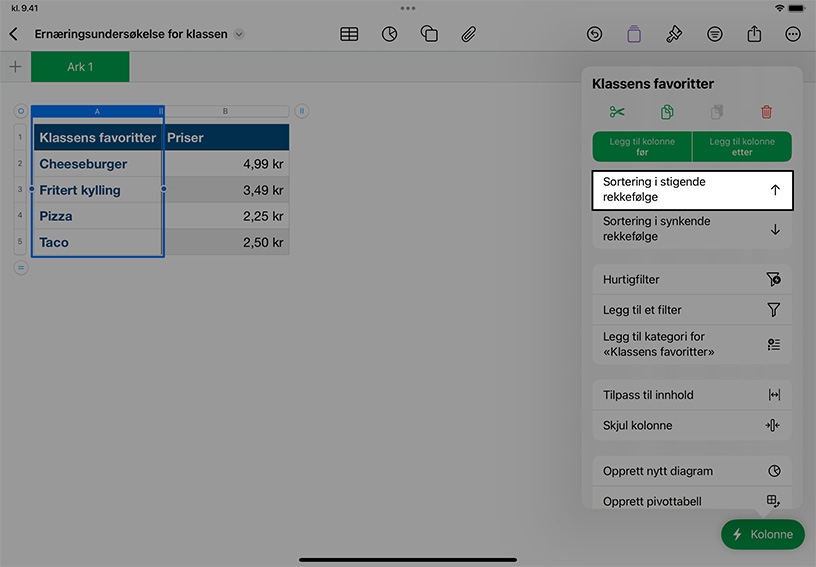Click the Priser header cell
The image size is (816, 567).
tap(226, 137)
